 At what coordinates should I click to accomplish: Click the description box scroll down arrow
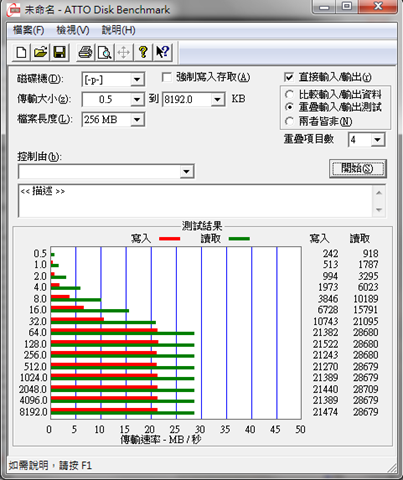pyautogui.click(x=379, y=210)
